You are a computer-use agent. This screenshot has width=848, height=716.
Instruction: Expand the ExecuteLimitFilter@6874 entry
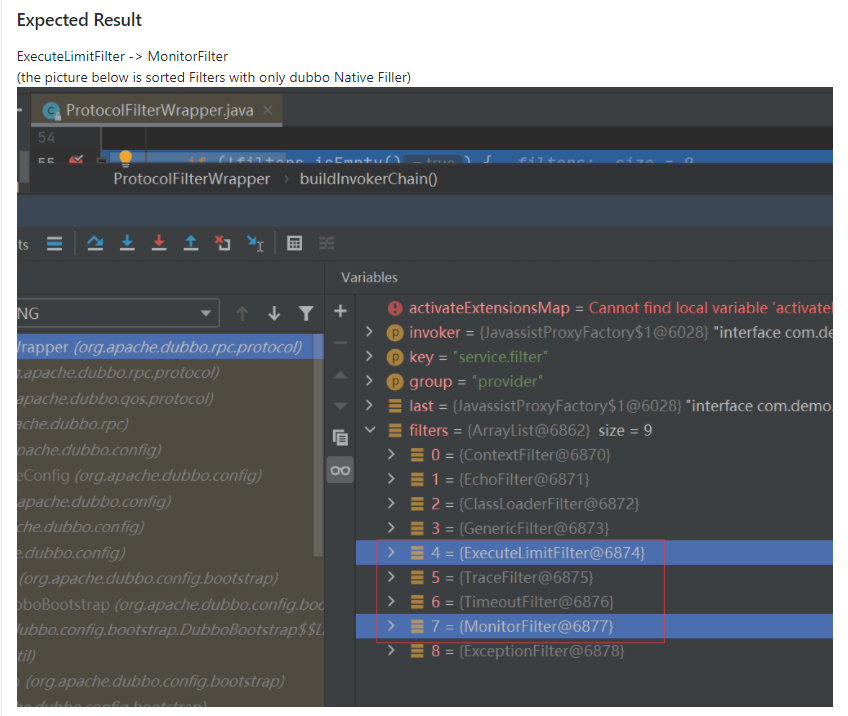click(392, 553)
